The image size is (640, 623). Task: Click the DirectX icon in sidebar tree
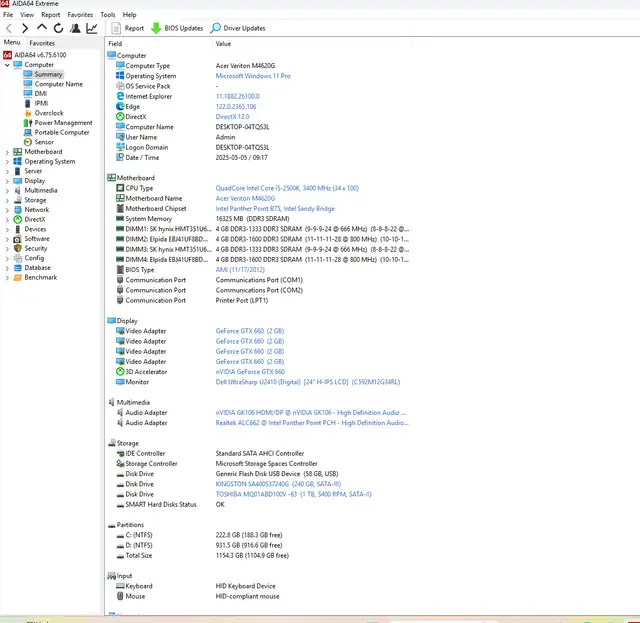point(18,219)
